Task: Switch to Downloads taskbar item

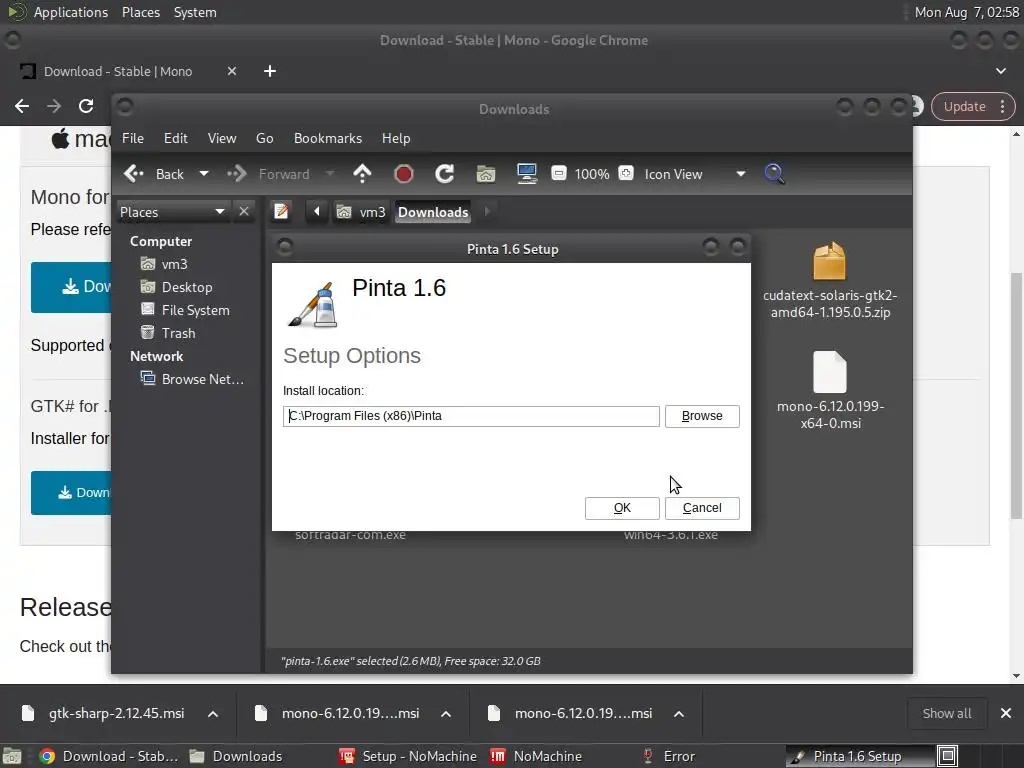Action: 236,756
